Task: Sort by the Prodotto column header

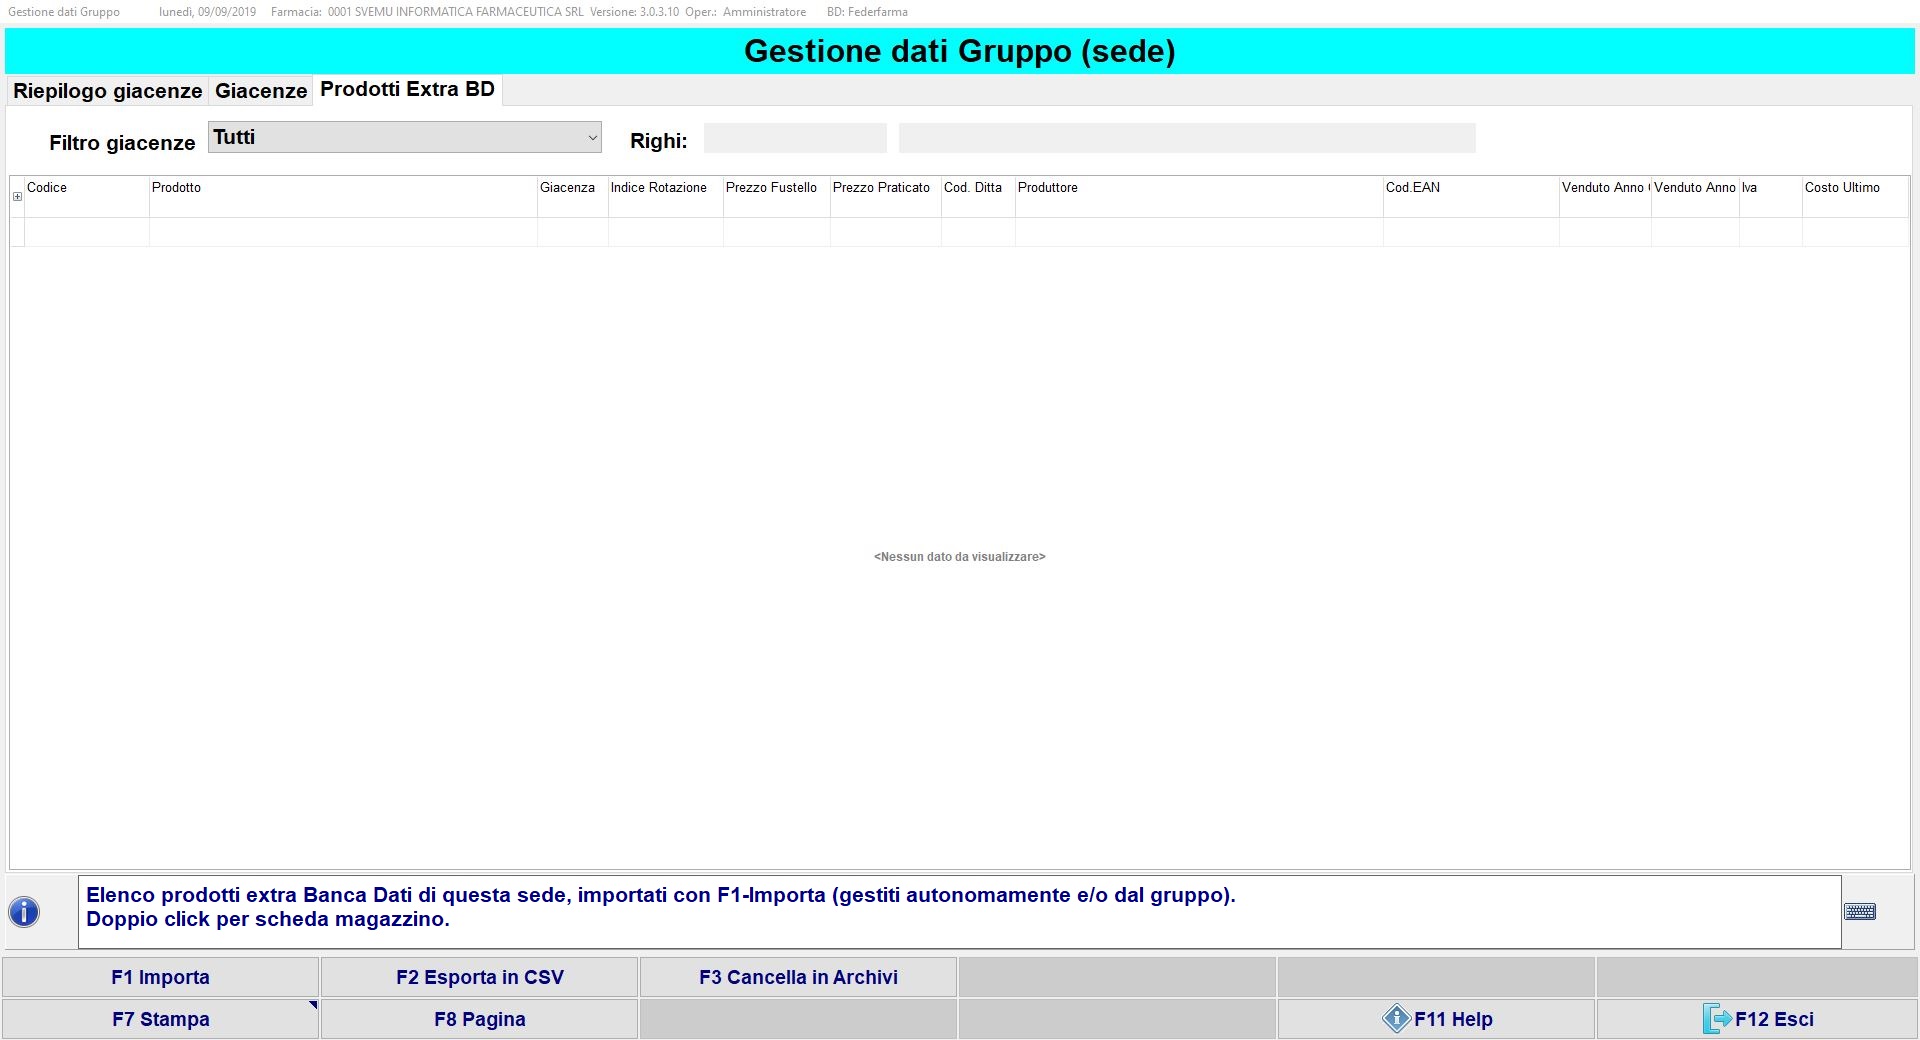Action: [342, 188]
